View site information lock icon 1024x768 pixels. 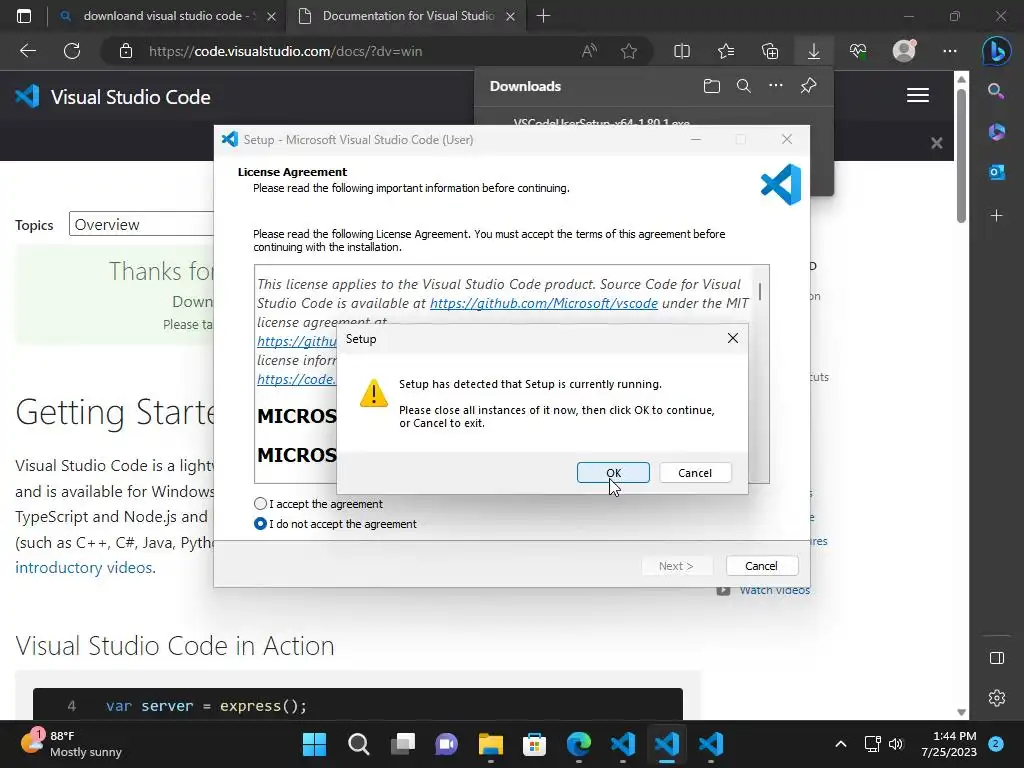tap(126, 51)
